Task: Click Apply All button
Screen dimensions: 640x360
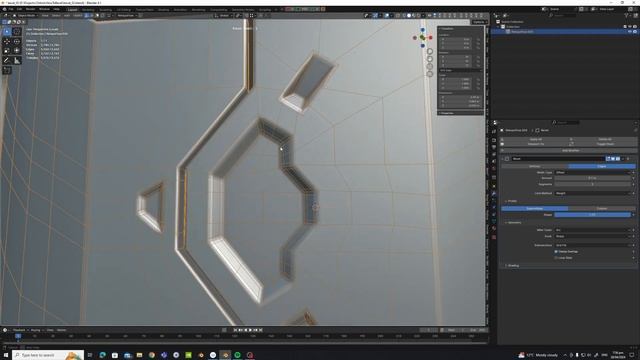Action: pos(536,139)
